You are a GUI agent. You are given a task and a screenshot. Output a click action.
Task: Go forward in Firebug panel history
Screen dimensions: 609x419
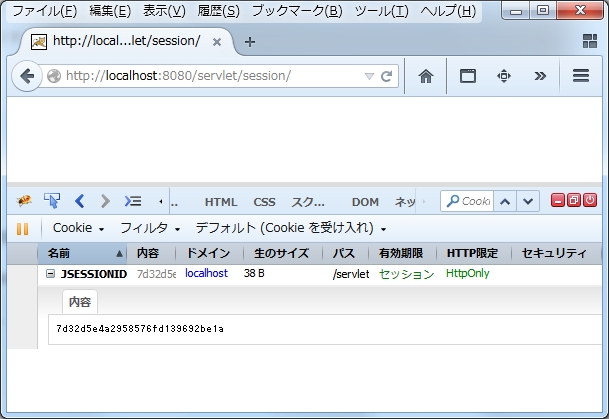click(105, 201)
